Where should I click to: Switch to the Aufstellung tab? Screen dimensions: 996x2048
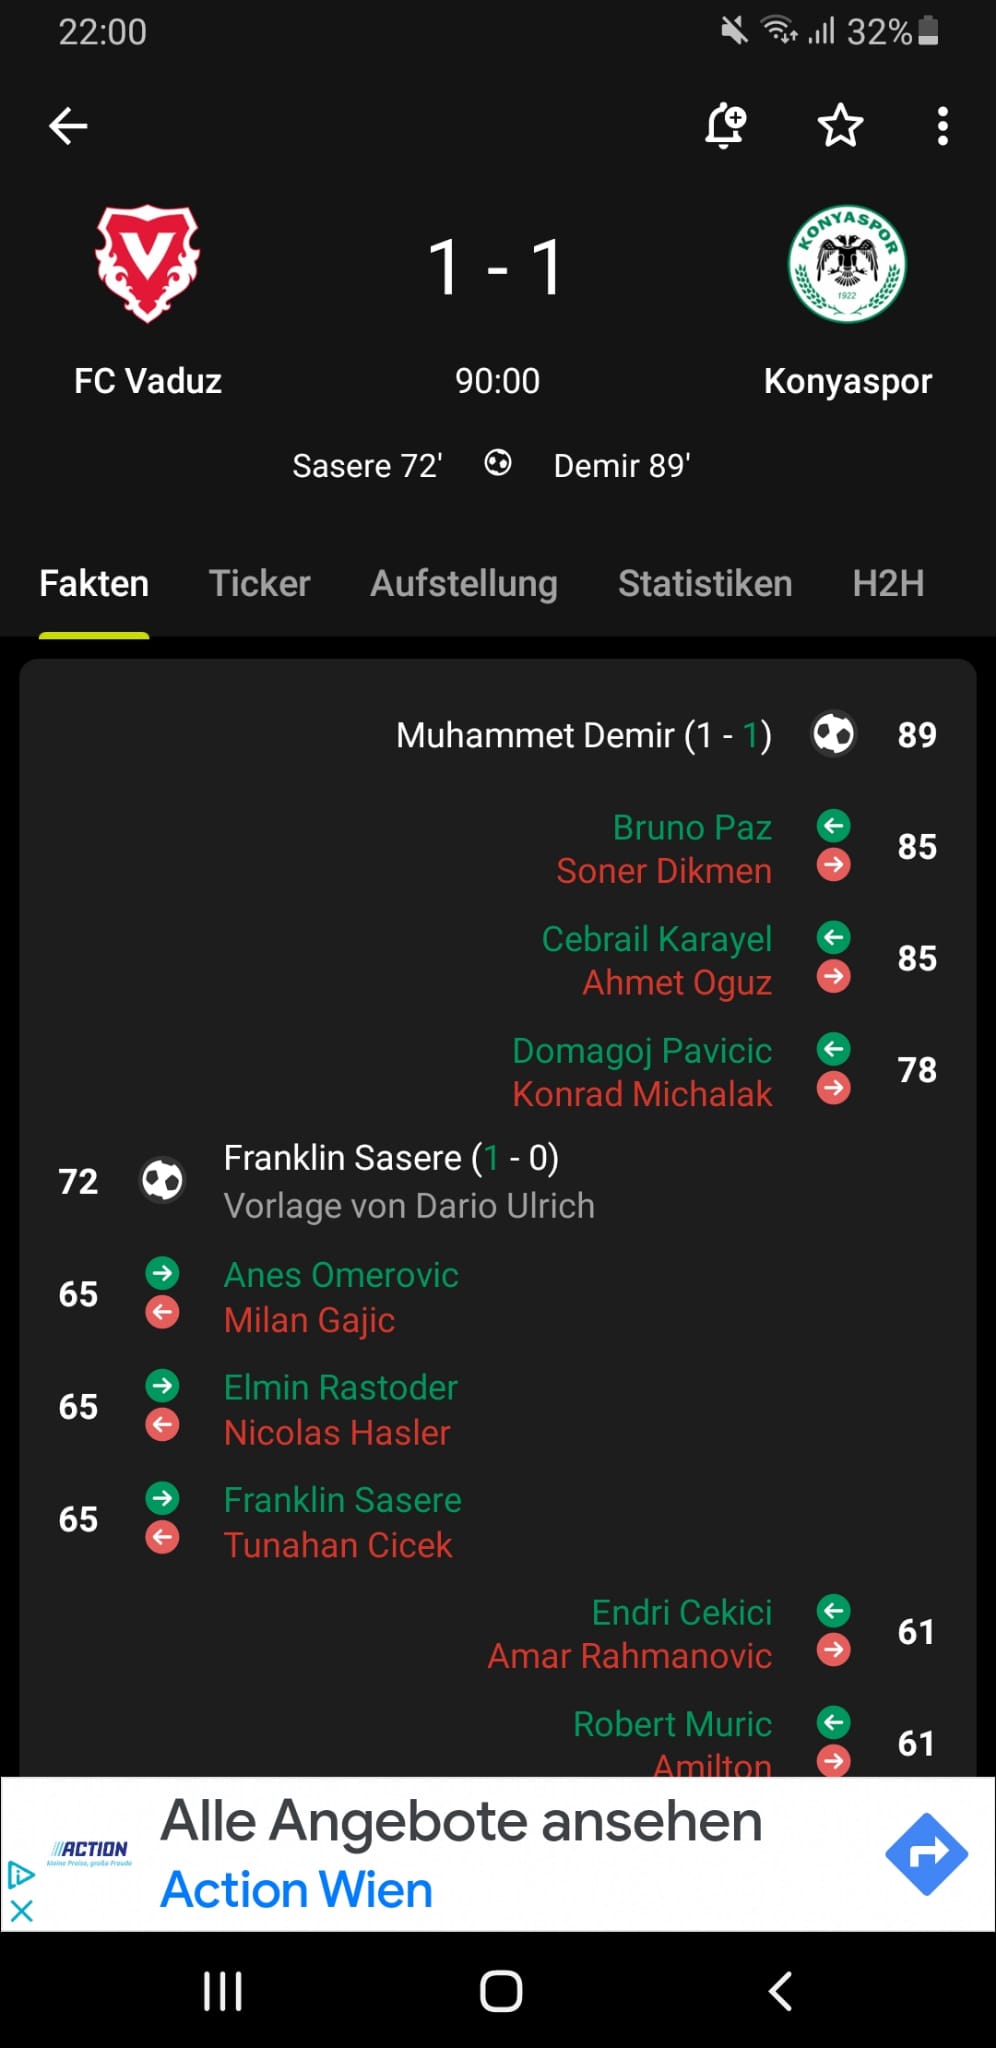click(x=464, y=583)
